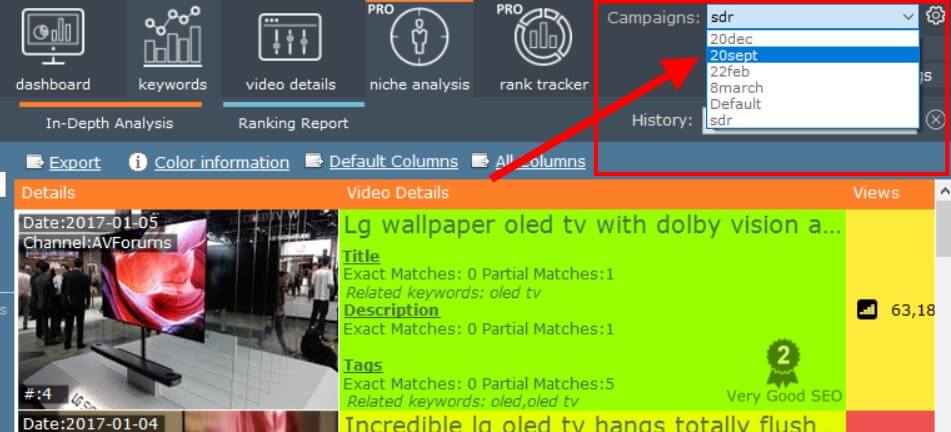Click the All Columns link
951x432 pixels.
coord(540,161)
